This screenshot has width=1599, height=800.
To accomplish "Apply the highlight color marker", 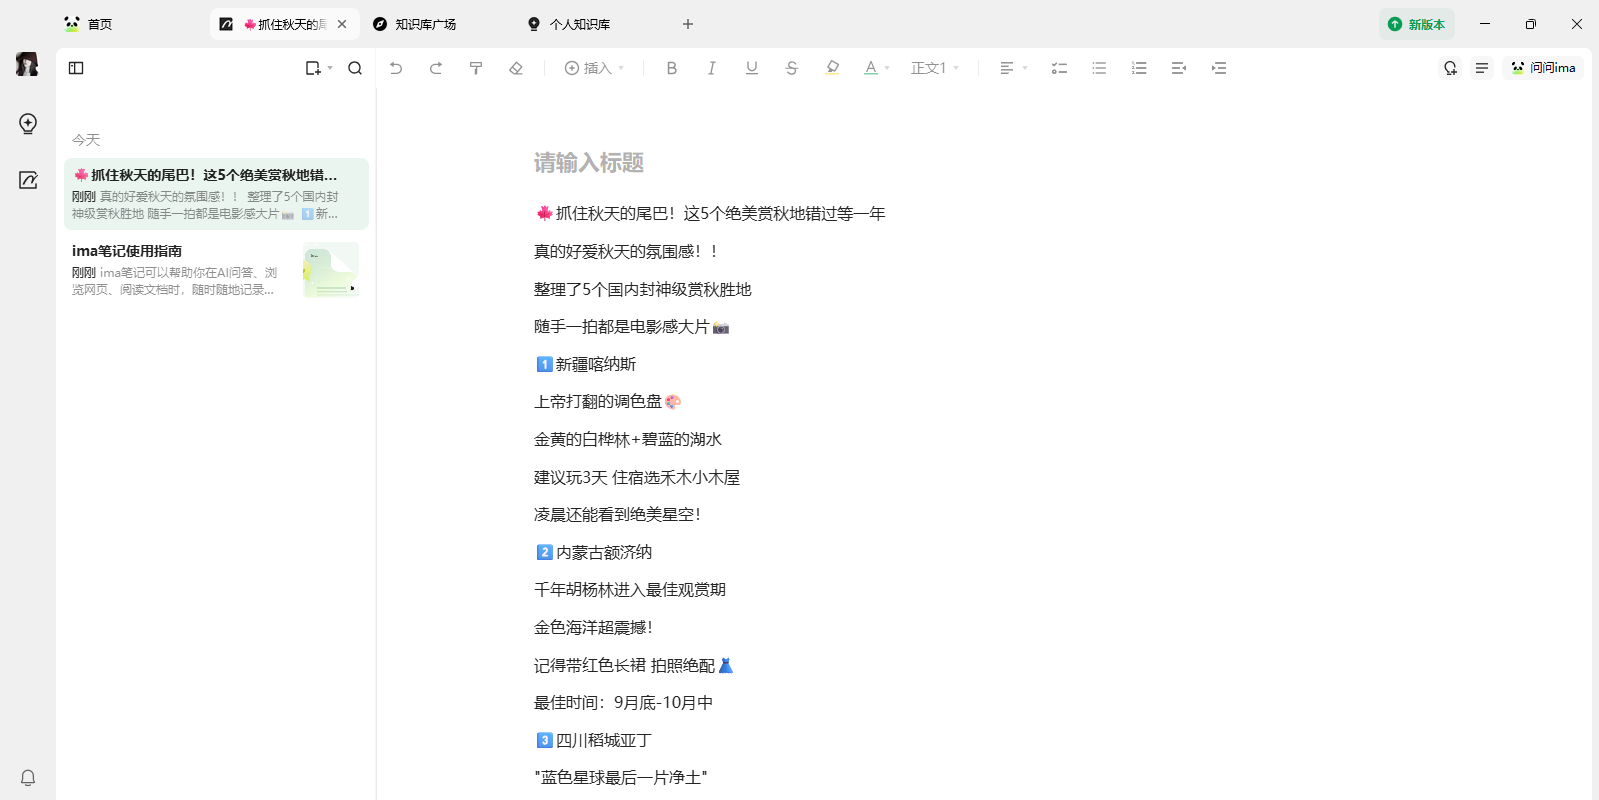I will click(832, 68).
